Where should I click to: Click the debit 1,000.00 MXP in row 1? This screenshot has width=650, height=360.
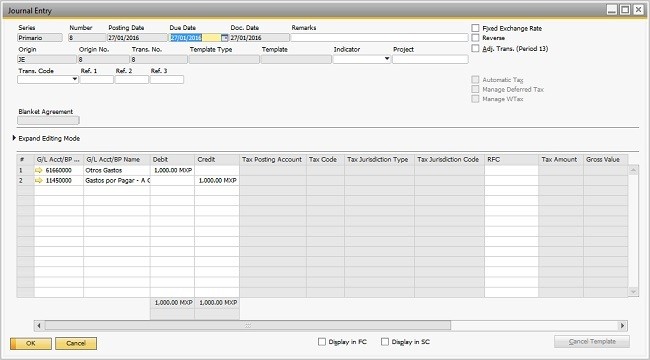click(172, 170)
